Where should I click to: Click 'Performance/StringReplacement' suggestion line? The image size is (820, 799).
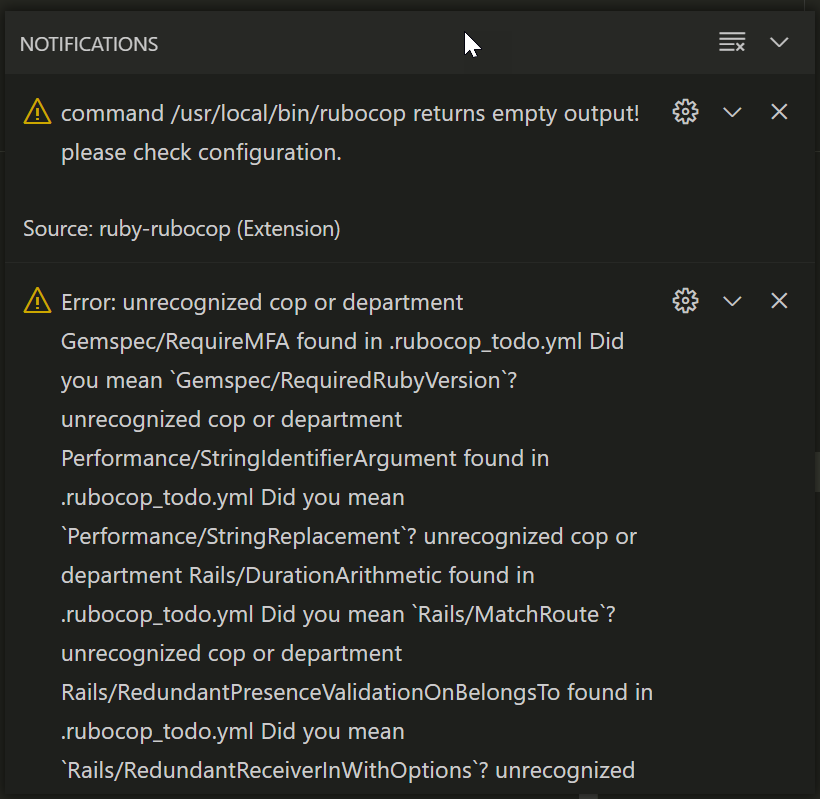coord(238,537)
